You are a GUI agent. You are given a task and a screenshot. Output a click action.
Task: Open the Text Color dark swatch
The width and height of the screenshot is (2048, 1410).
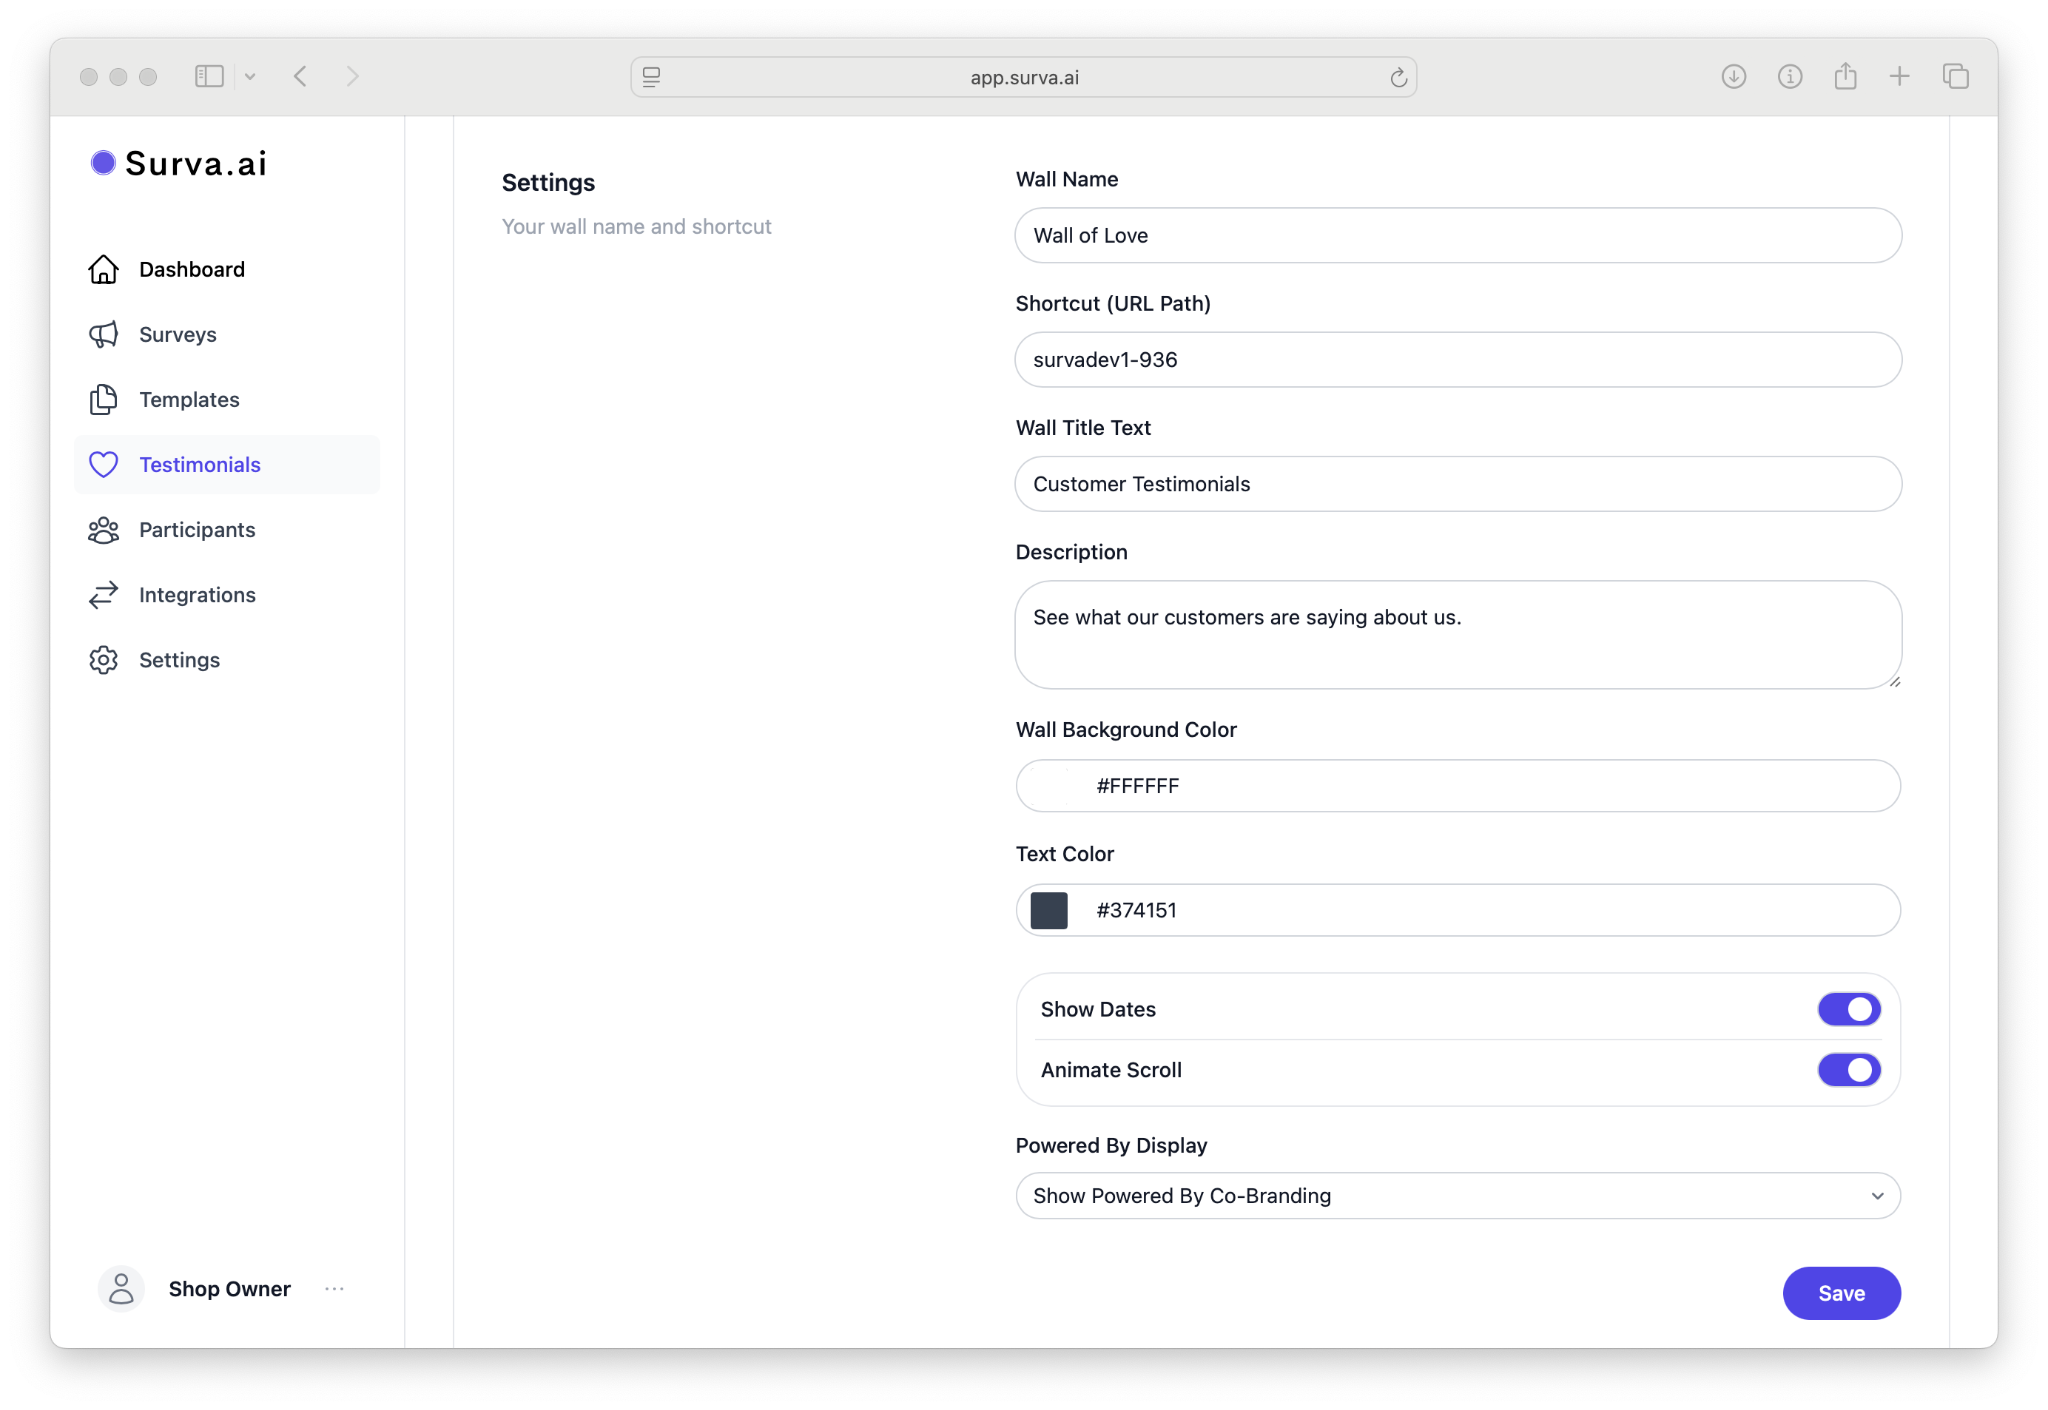point(1049,910)
